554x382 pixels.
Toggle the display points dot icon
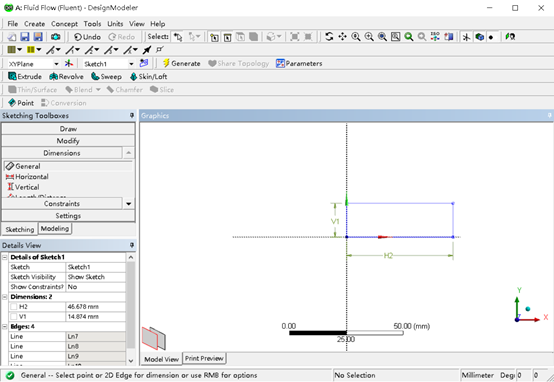[491, 37]
